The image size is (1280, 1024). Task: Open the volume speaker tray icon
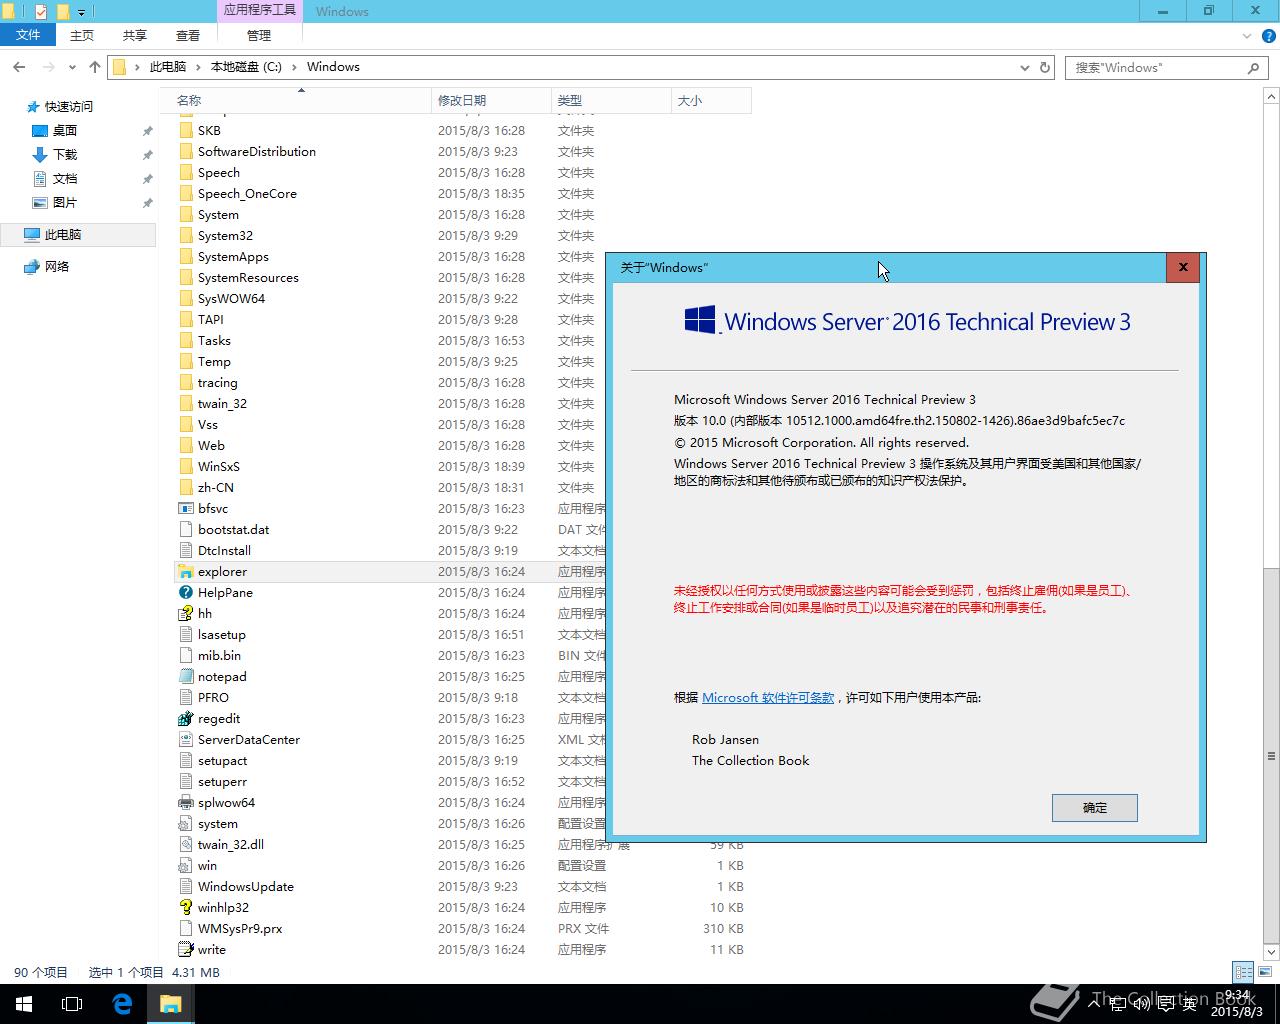1141,1003
